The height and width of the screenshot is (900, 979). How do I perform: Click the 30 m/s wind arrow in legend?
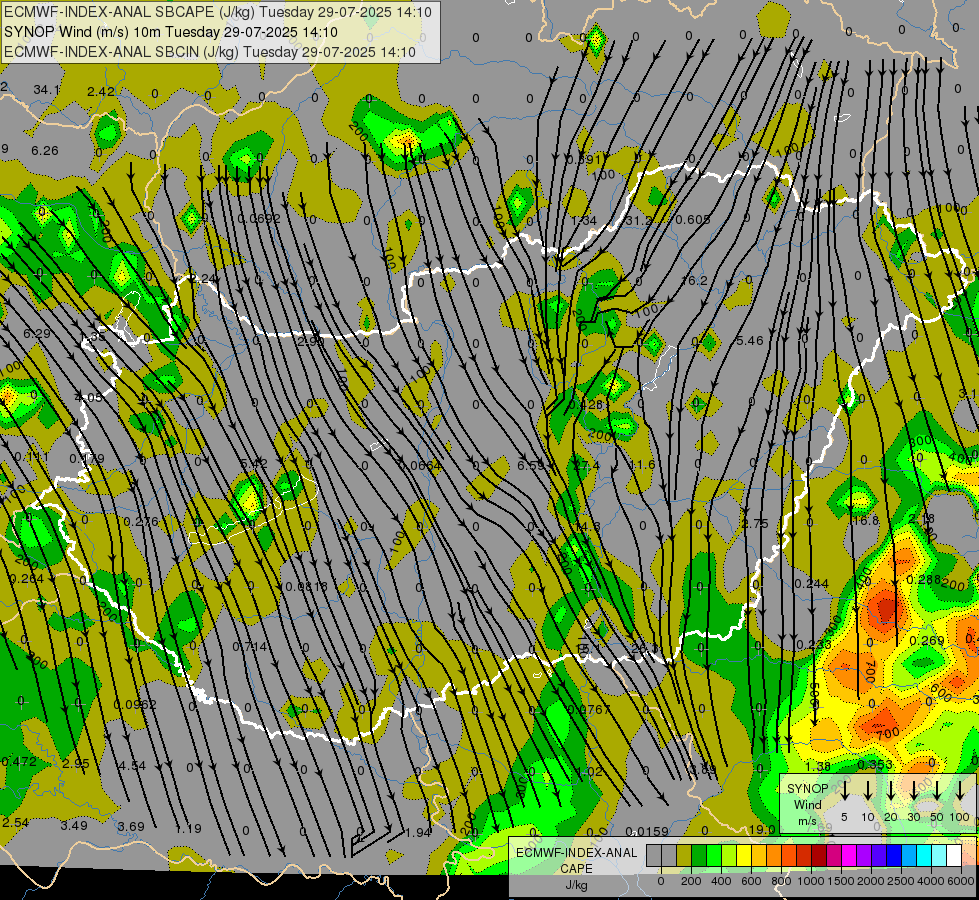[x=914, y=791]
